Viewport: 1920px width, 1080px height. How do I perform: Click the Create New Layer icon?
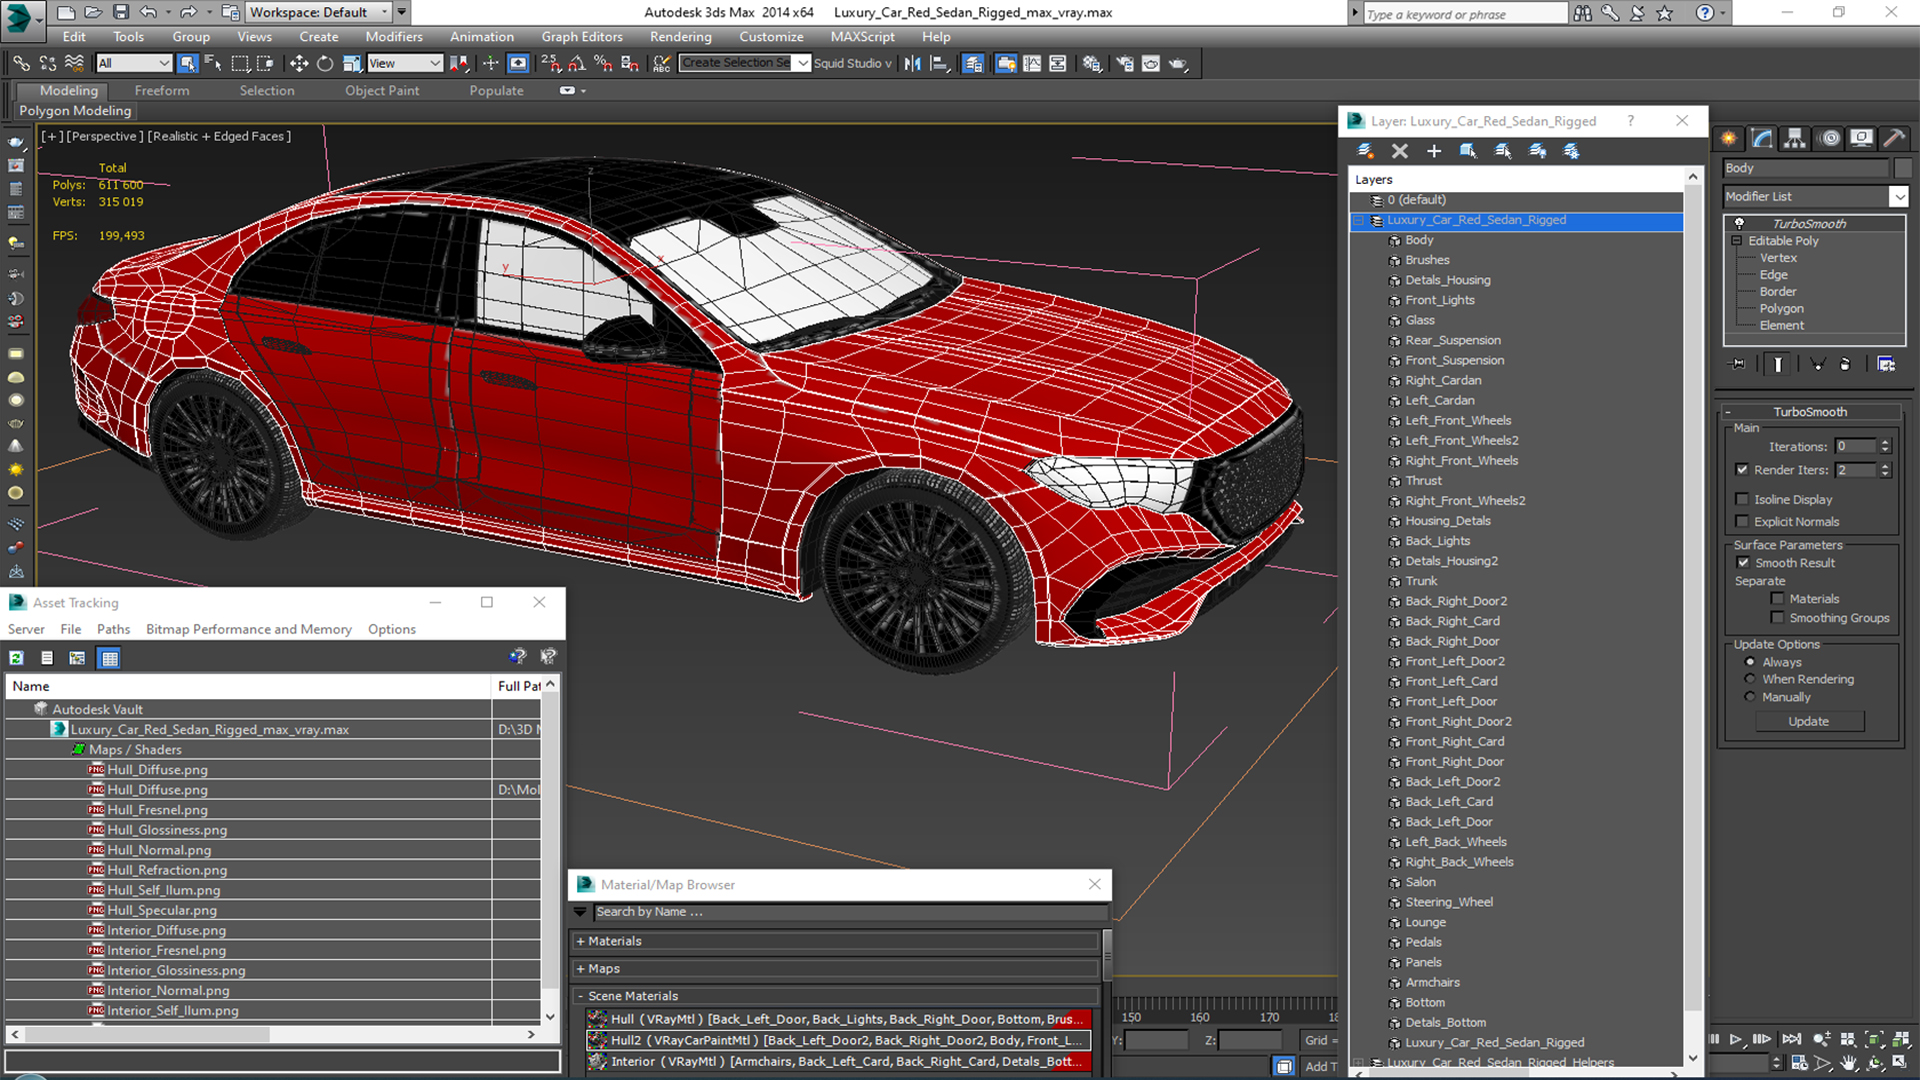tap(1365, 151)
